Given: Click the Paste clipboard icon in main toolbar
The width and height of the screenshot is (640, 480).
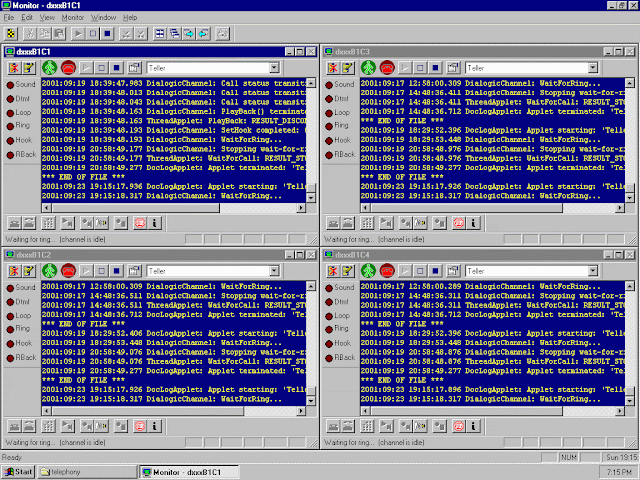Looking at the screenshot, I should [59, 33].
